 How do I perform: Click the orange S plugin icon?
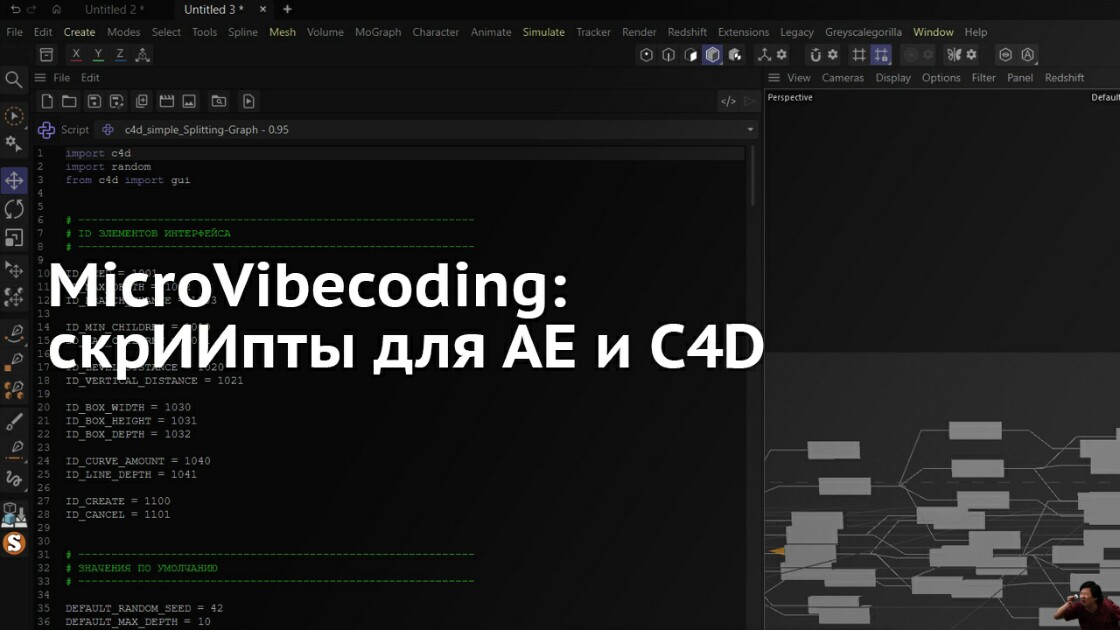tap(14, 544)
